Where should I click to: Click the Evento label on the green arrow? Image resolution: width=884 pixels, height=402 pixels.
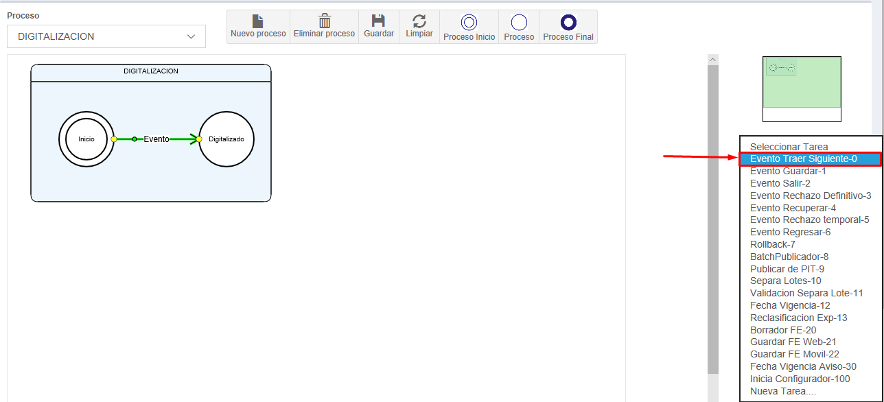[156, 139]
